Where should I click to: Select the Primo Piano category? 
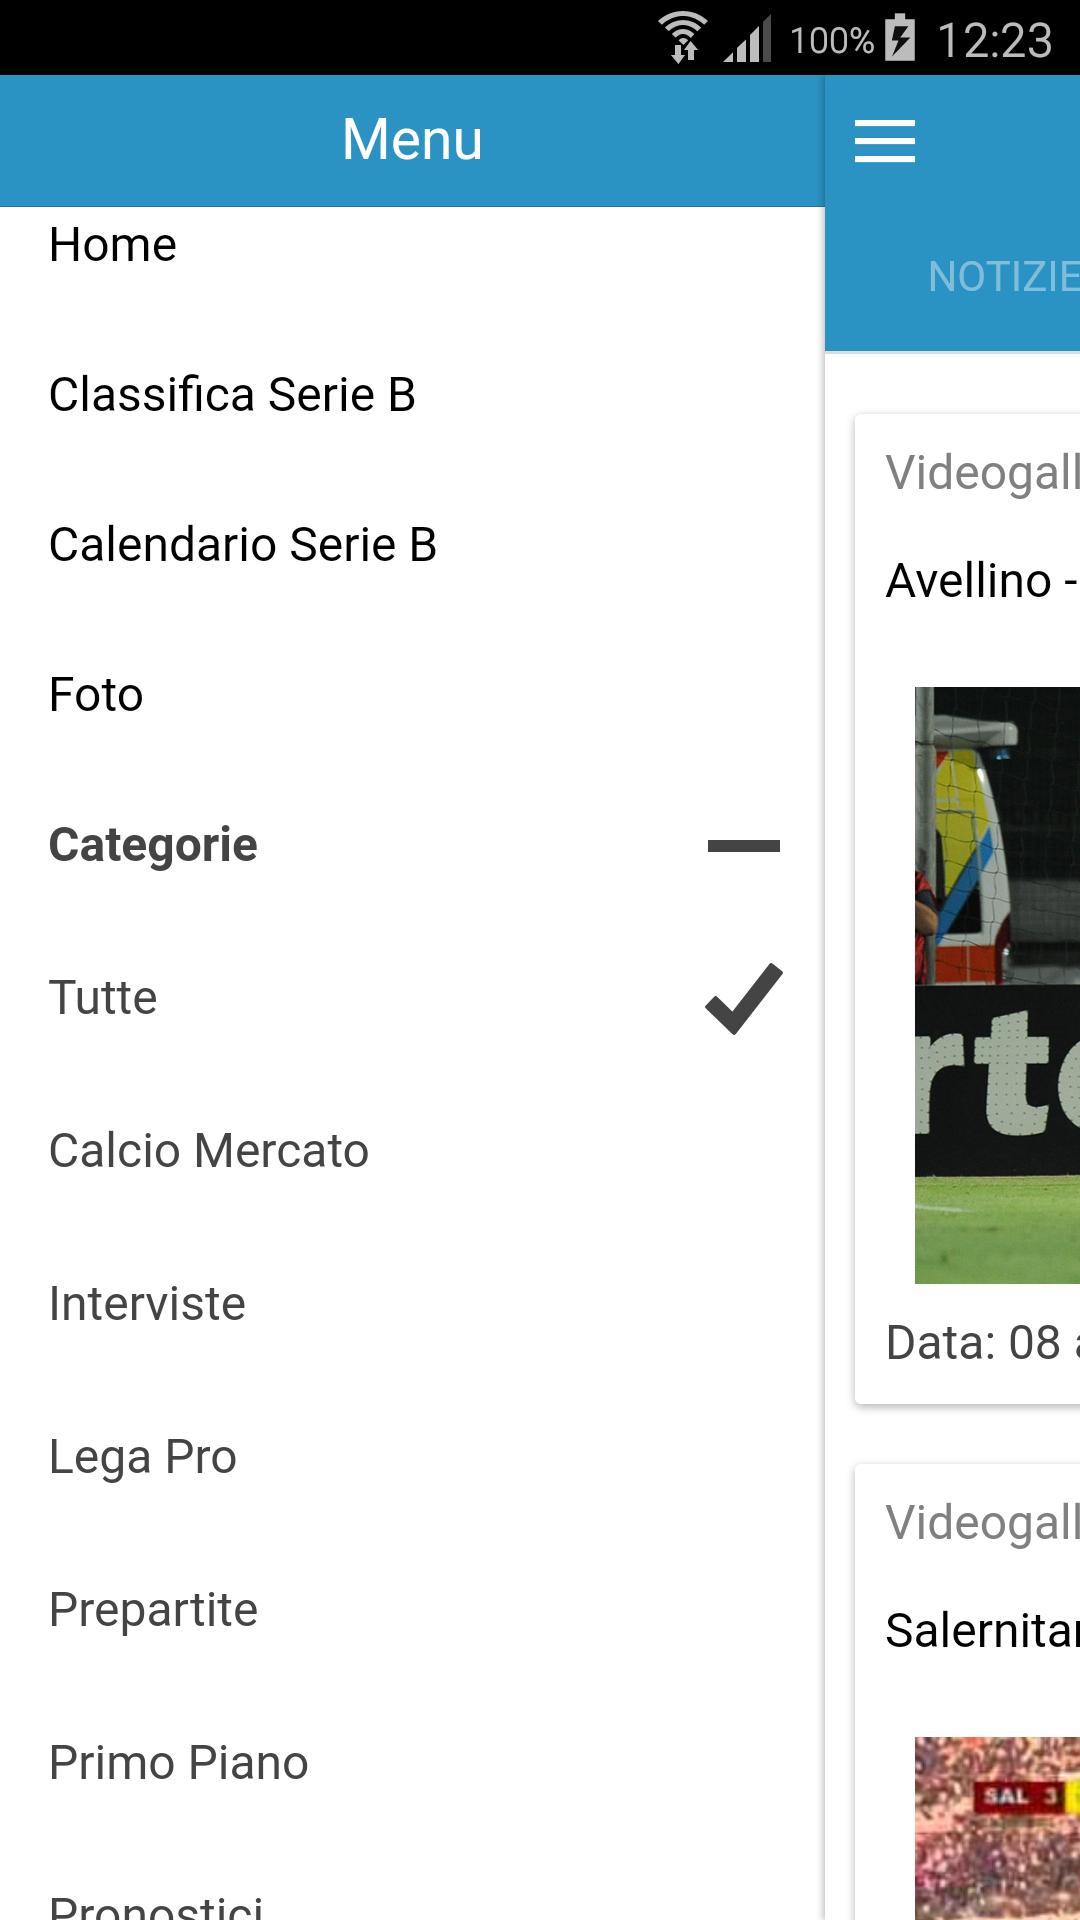point(179,1763)
